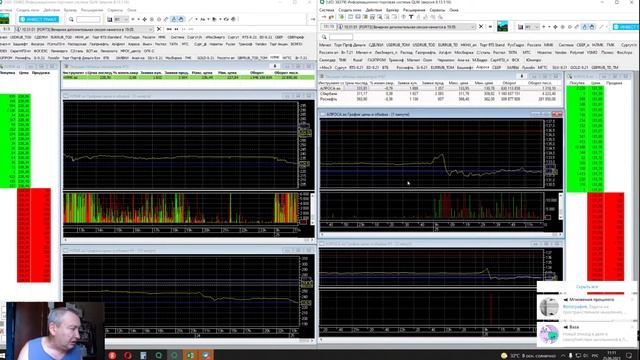The height and width of the screenshot is (360, 640).
Task: Select the green НЛМК row in left table
Action: (189, 77)
